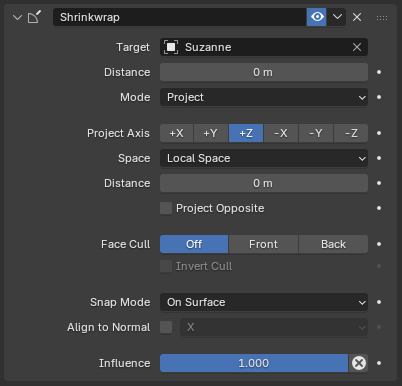The image size is (402, 386).
Task: Click the Influence slider at 1.000
Action: (x=254, y=363)
